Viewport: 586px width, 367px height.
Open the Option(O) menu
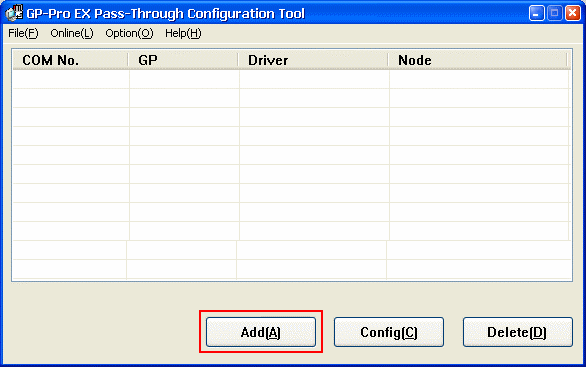point(129,33)
